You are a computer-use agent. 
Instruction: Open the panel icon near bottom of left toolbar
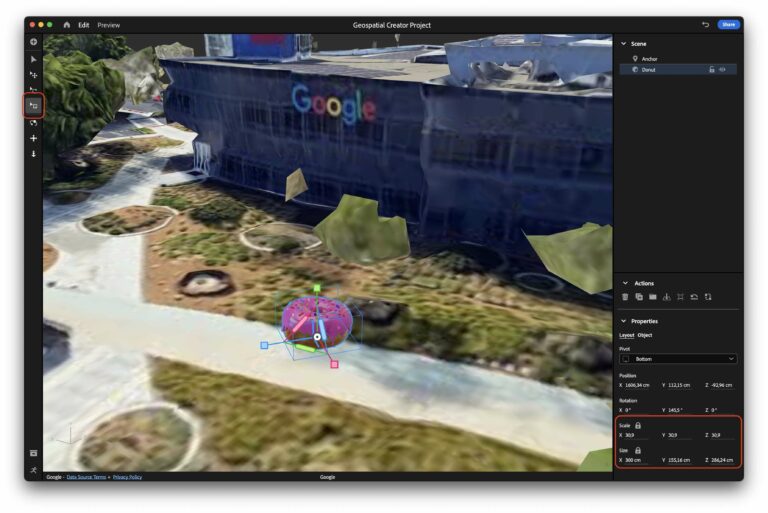[33, 453]
